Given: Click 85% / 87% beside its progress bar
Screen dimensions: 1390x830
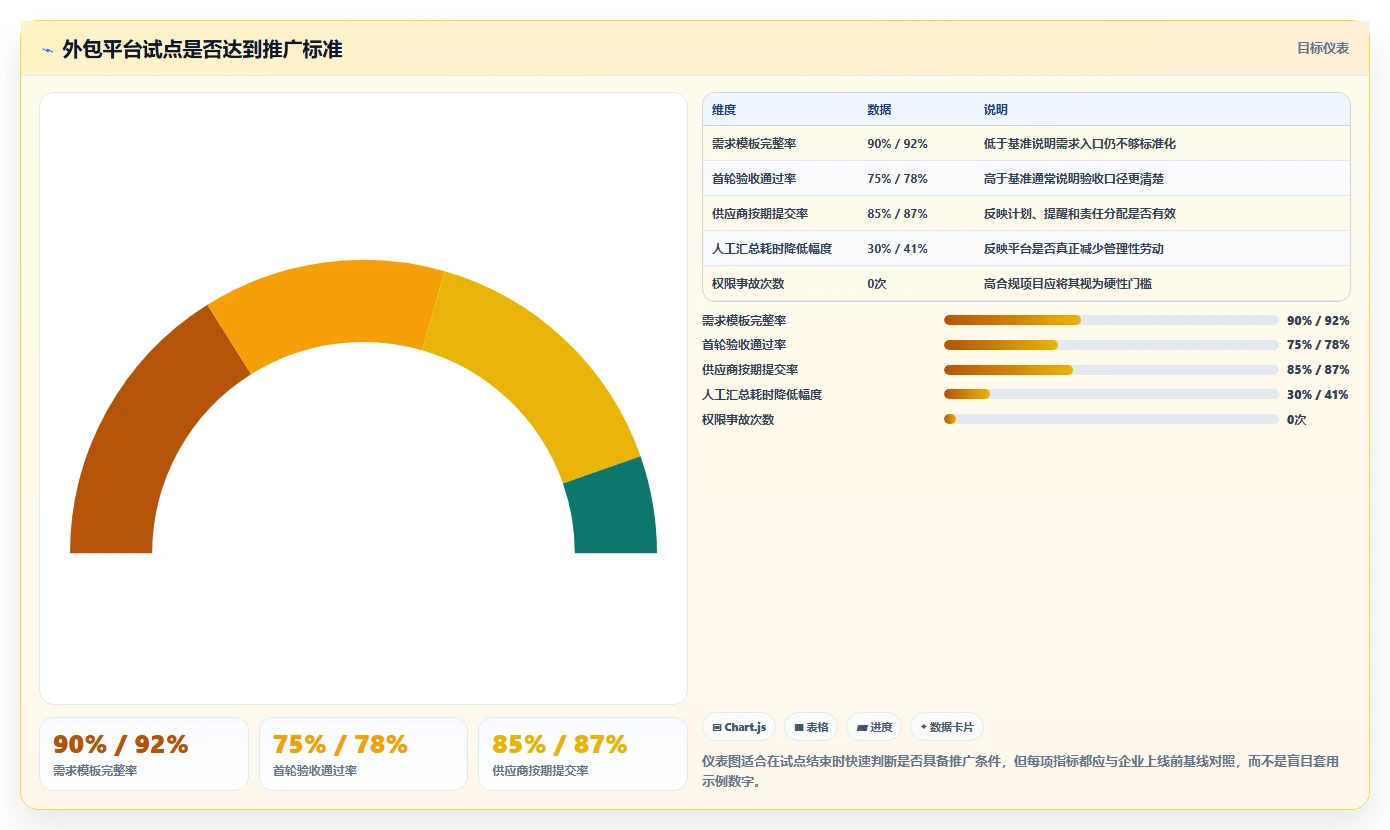Looking at the screenshot, I should click(1318, 370).
